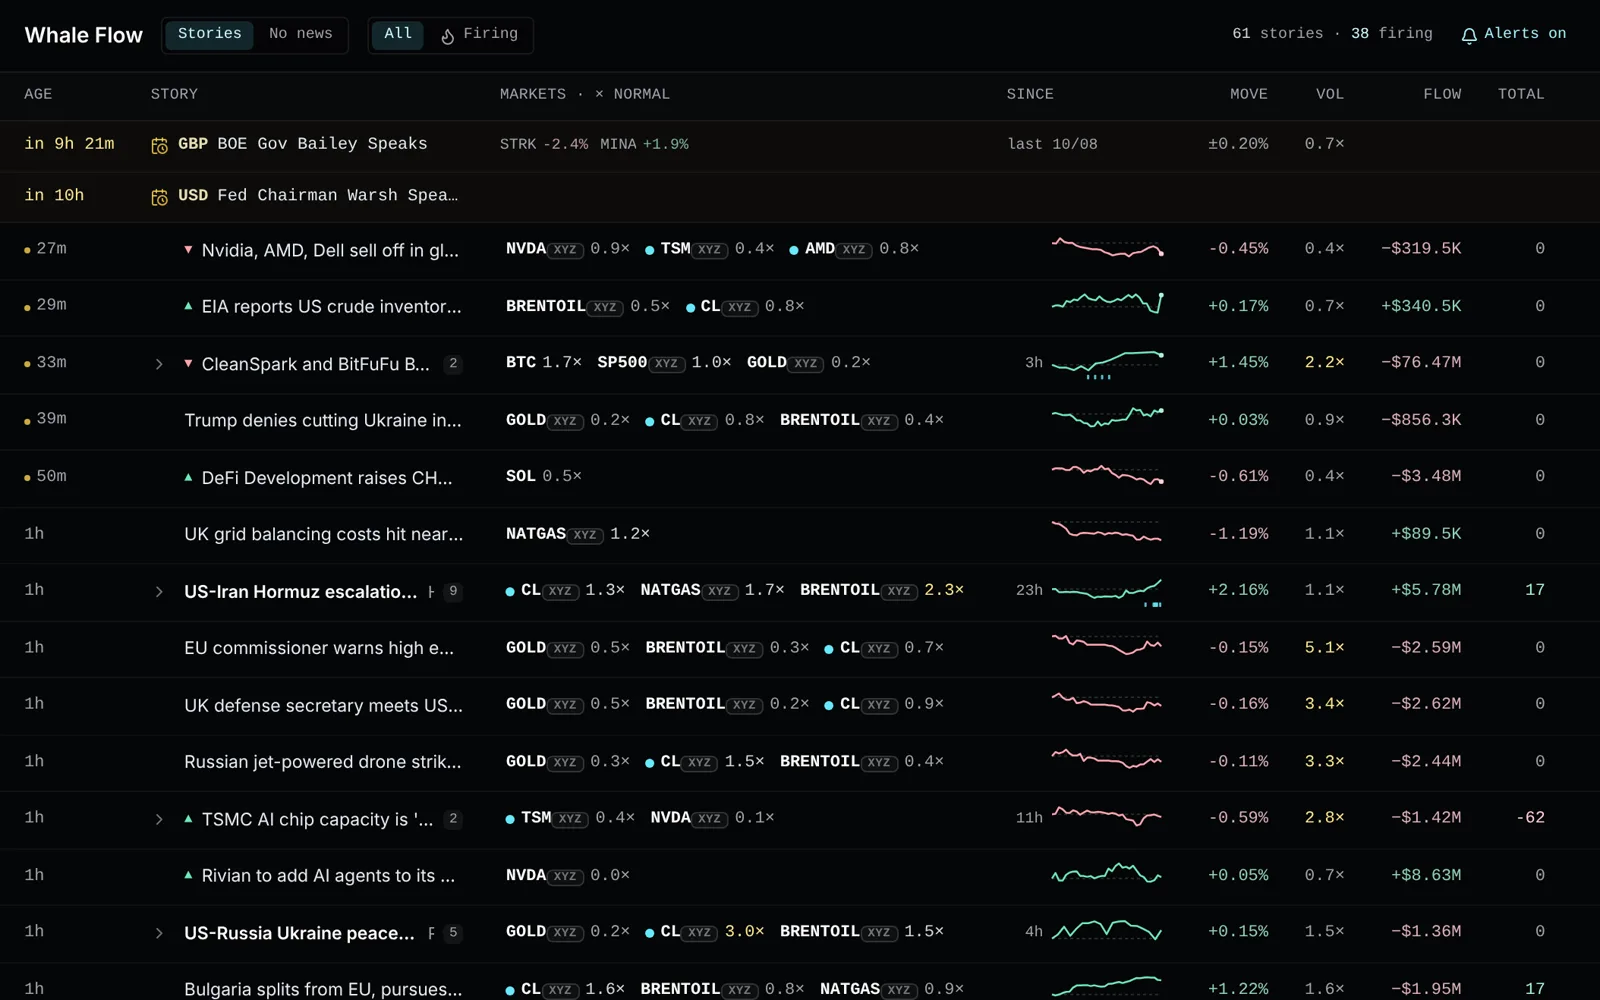Open the GBP BOE Gov Bailey Speaks event

(x=800, y=145)
